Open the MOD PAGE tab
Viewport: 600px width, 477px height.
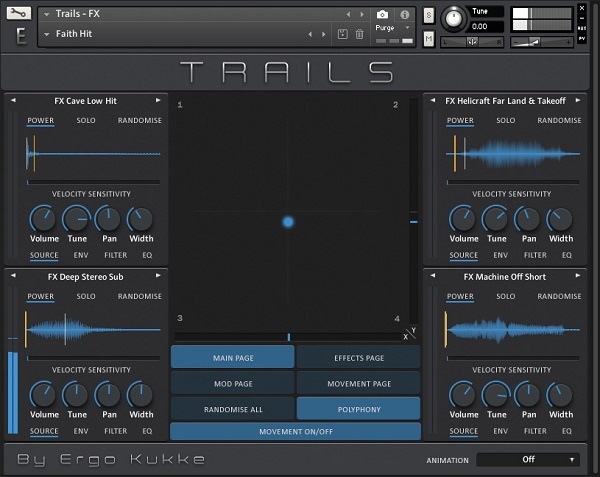tap(233, 383)
